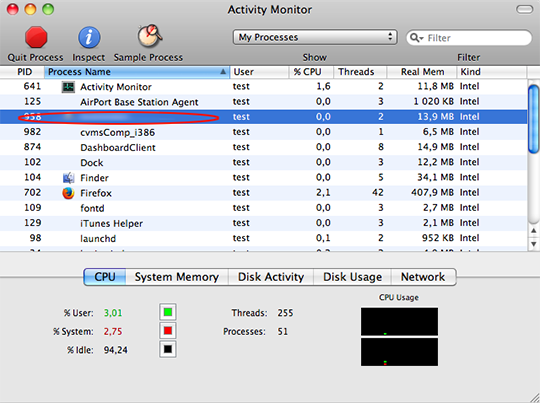The width and height of the screenshot is (540, 403).
Task: Click the black % Idle color swatch
Action: coord(168,349)
